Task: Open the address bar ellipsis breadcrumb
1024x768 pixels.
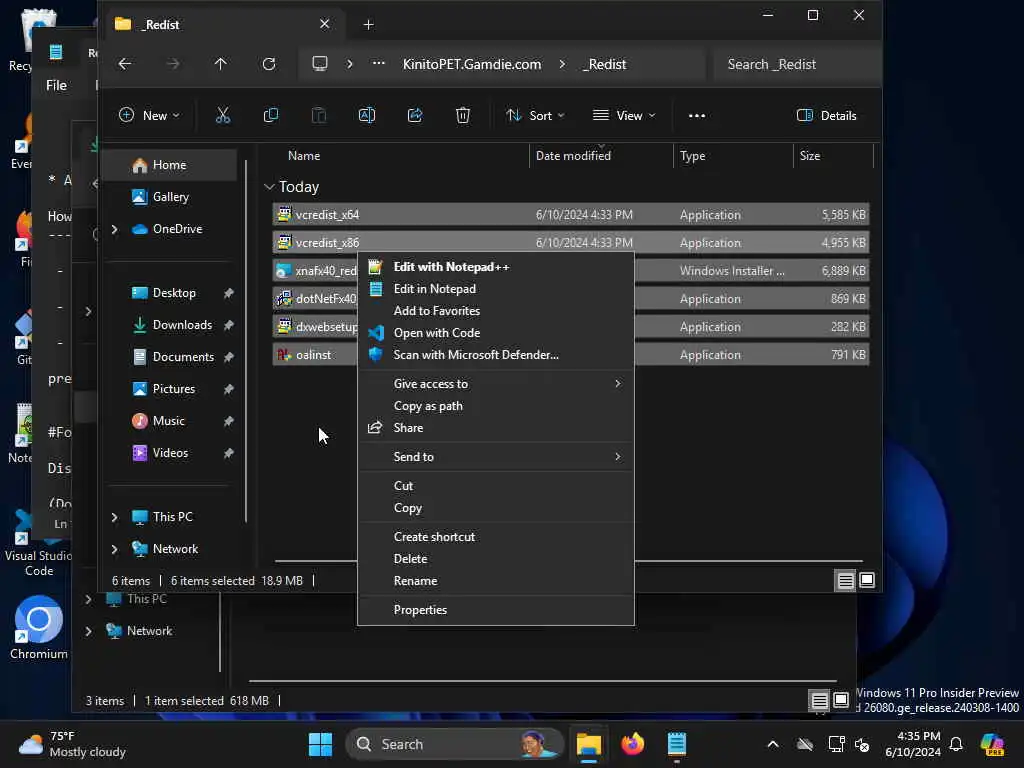Action: (379, 64)
